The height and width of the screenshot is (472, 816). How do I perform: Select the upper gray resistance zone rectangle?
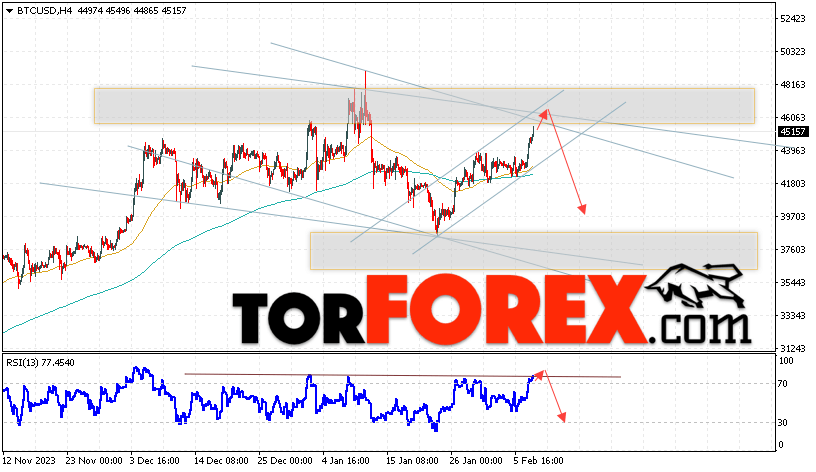point(424,106)
